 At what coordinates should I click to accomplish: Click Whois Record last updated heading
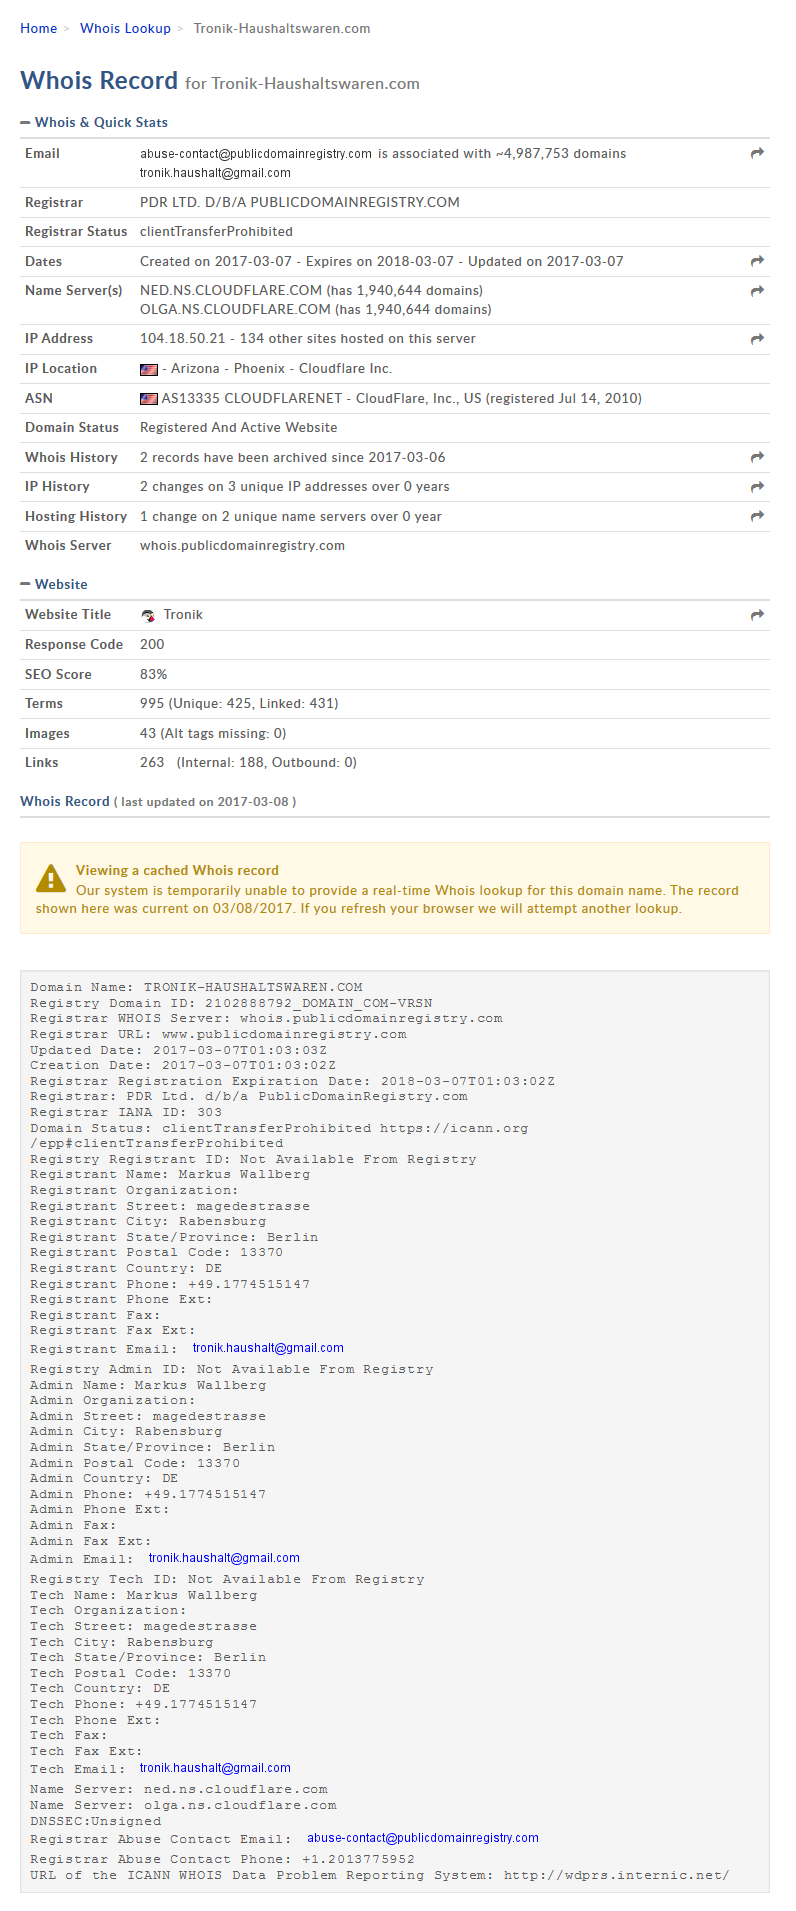click(x=158, y=801)
